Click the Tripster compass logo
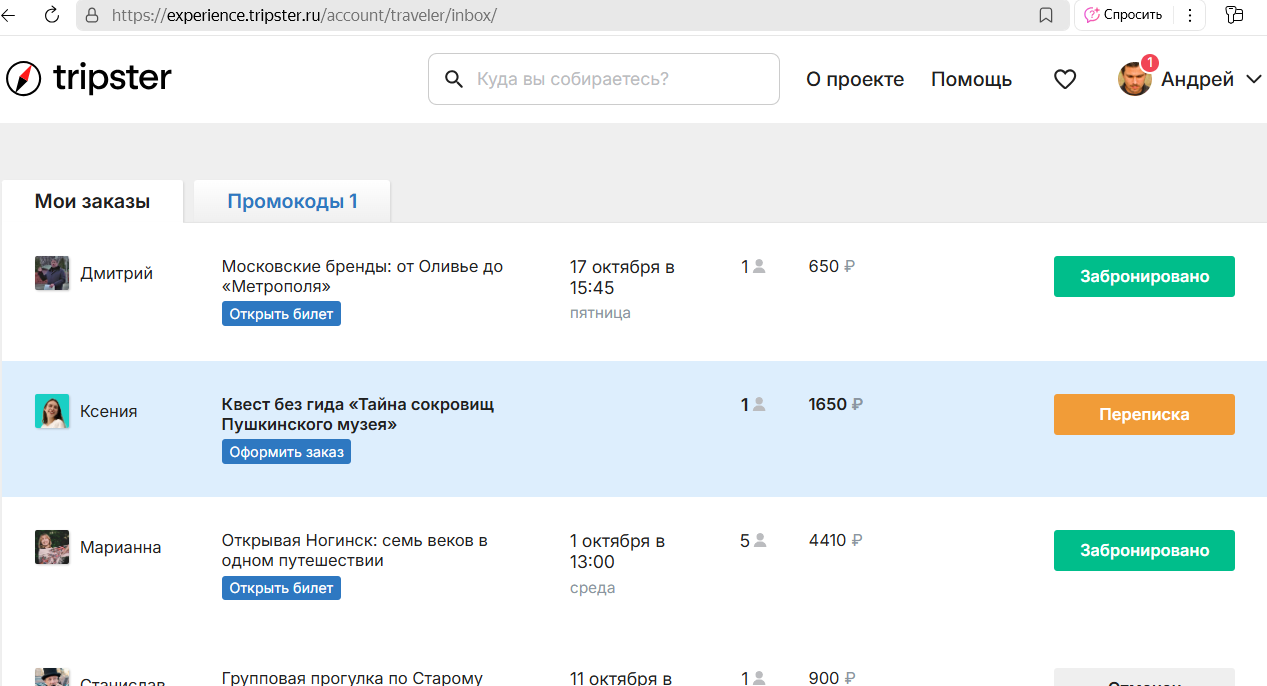The width and height of the screenshot is (1267, 686). pyautogui.click(x=23, y=78)
